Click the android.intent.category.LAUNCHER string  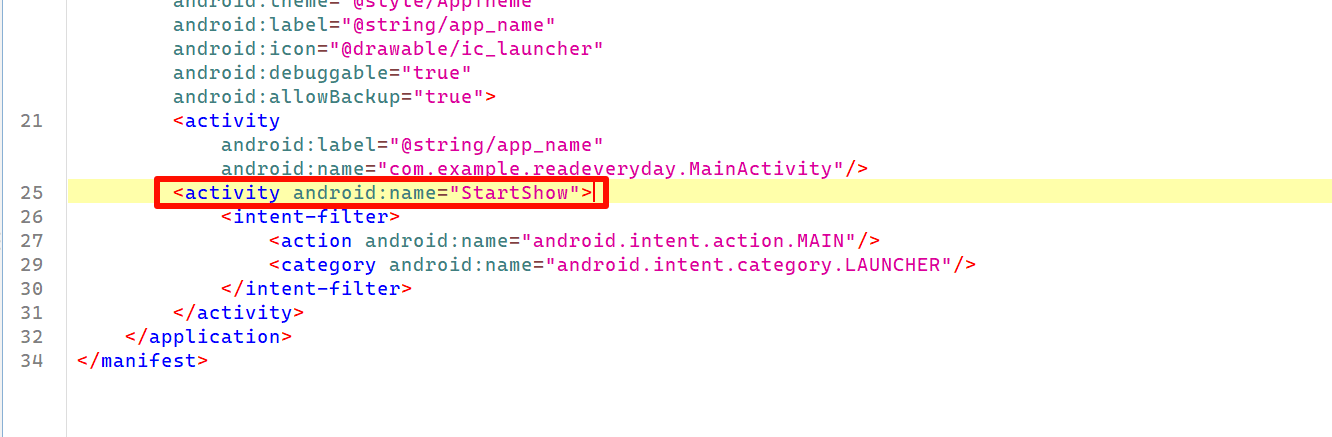coord(749,265)
